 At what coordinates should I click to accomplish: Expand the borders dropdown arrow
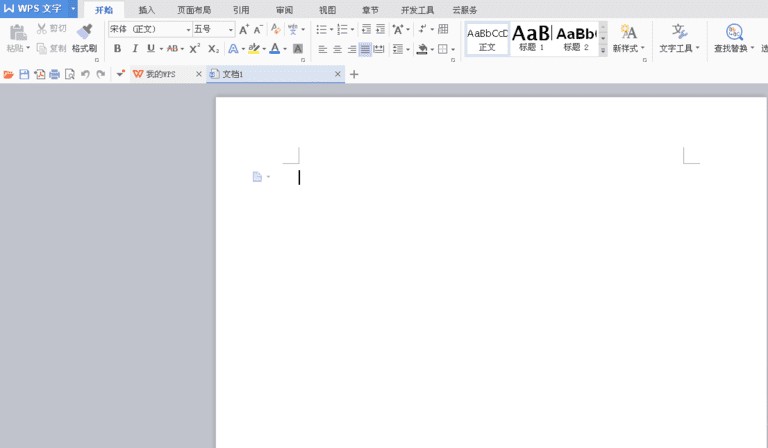[x=453, y=49]
